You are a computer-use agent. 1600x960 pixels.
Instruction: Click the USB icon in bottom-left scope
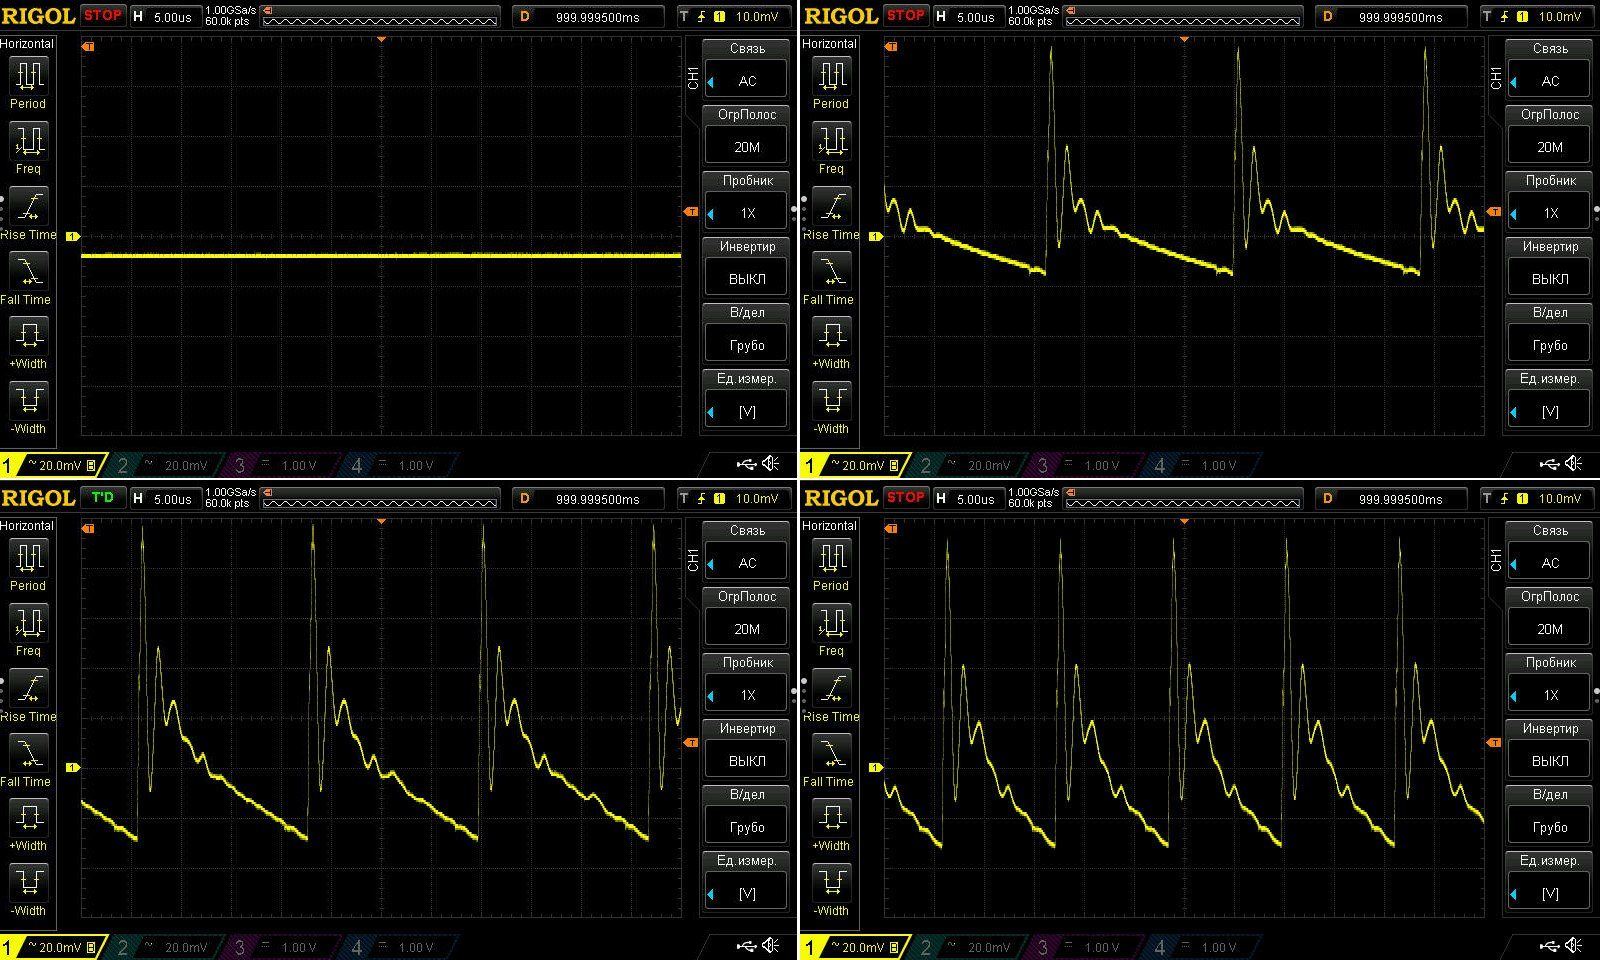click(746, 946)
